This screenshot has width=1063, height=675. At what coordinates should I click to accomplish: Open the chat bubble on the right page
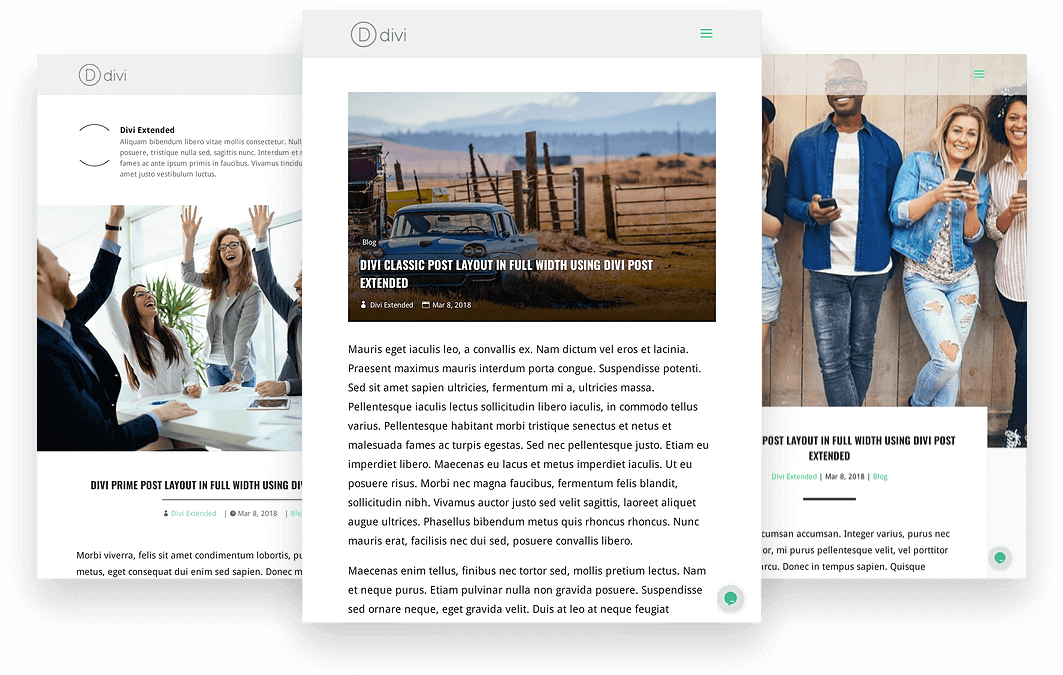999,558
